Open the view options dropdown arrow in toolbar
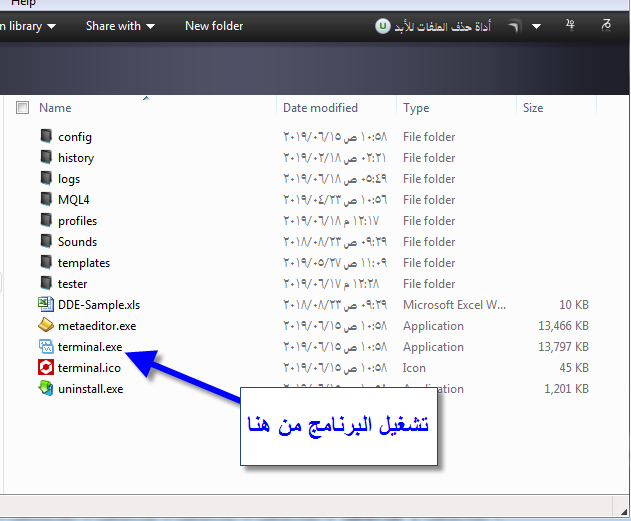This screenshot has width=631, height=521. click(536, 26)
